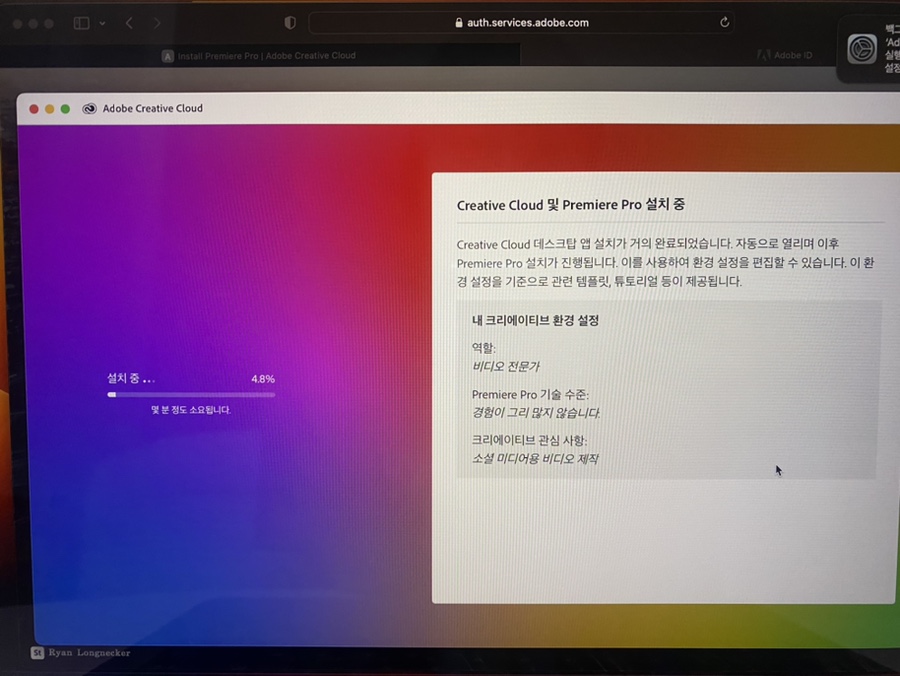The width and height of the screenshot is (900, 676).
Task: Click the installation progress bar
Action: (x=191, y=395)
